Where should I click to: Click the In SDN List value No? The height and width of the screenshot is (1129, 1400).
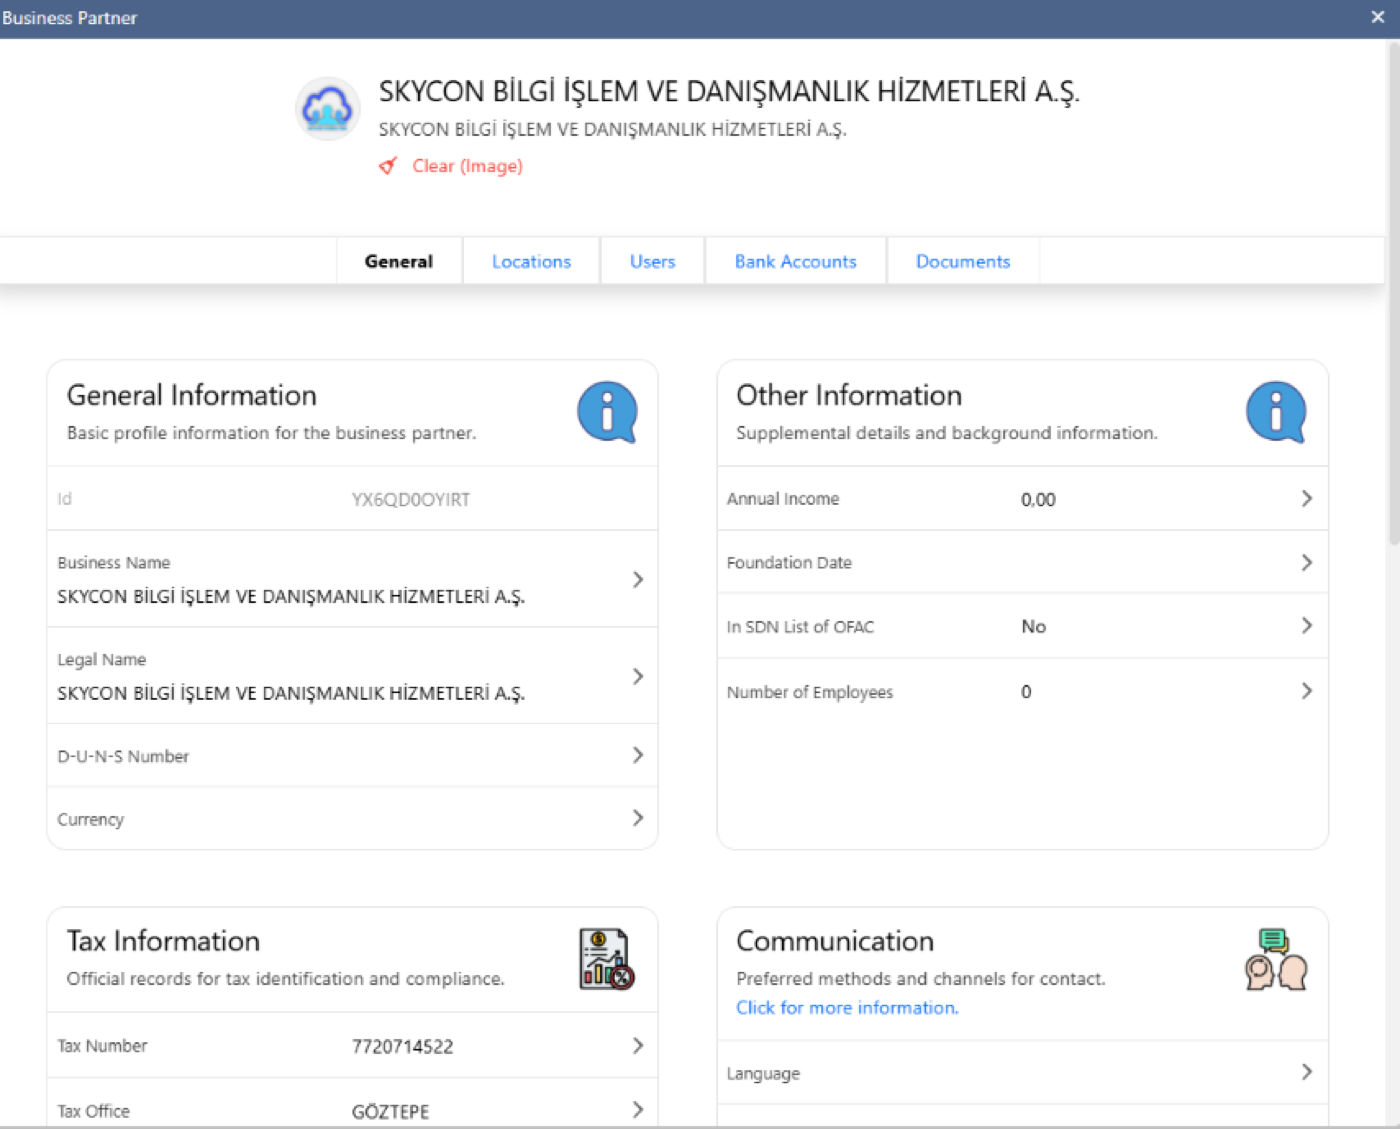1033,627
